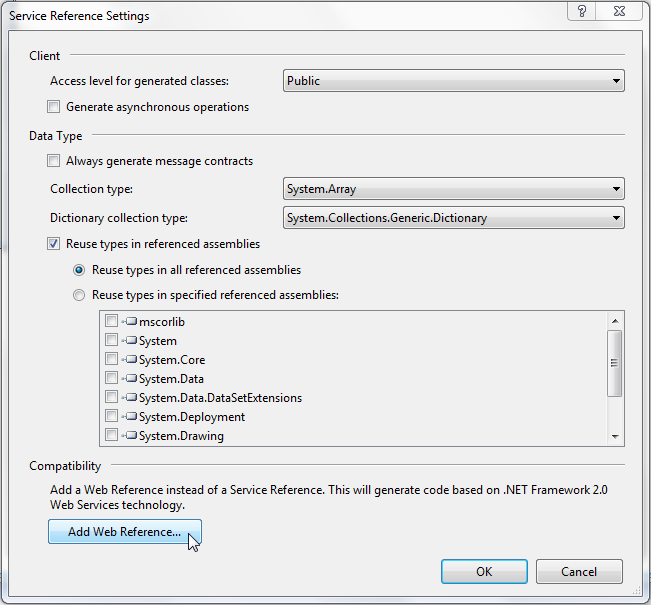Select the System item in assembly list

point(158,341)
